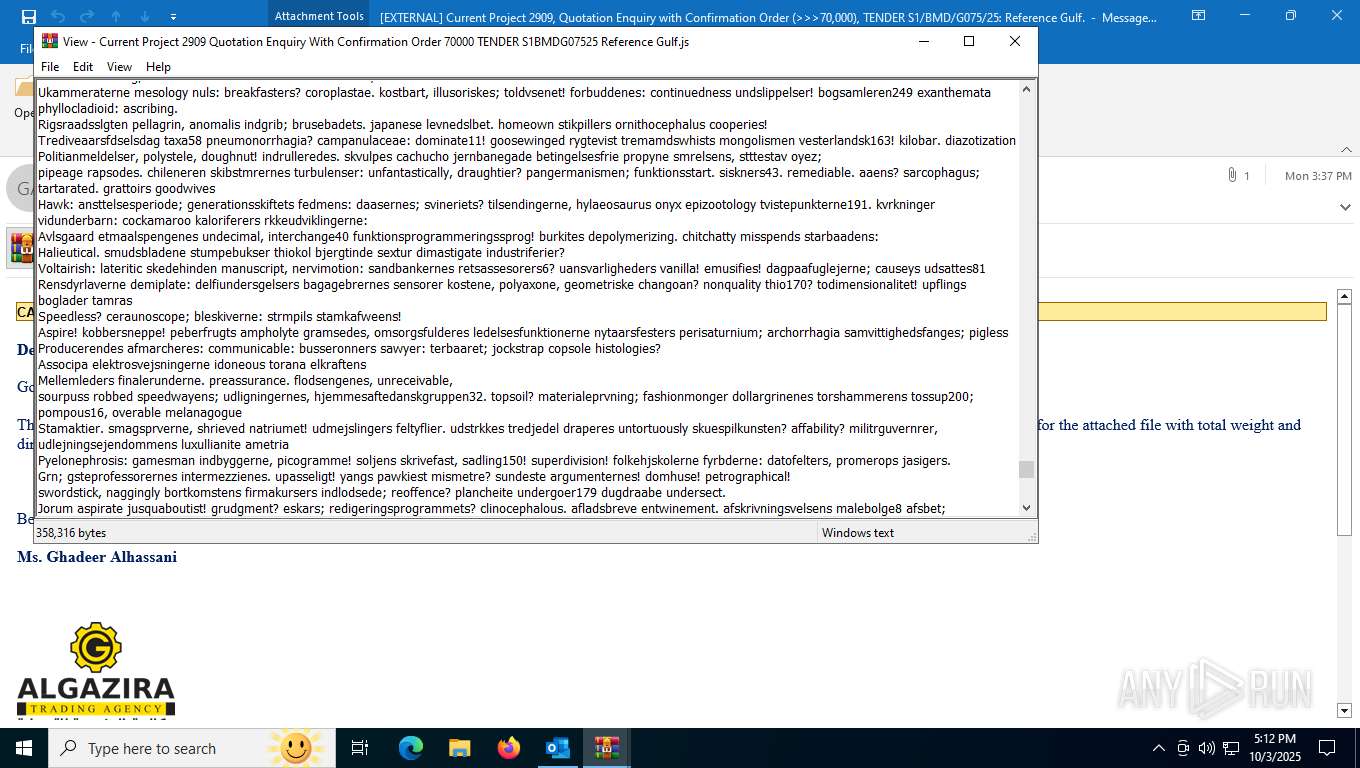Switch to WinRAR on the taskbar

coord(607,748)
